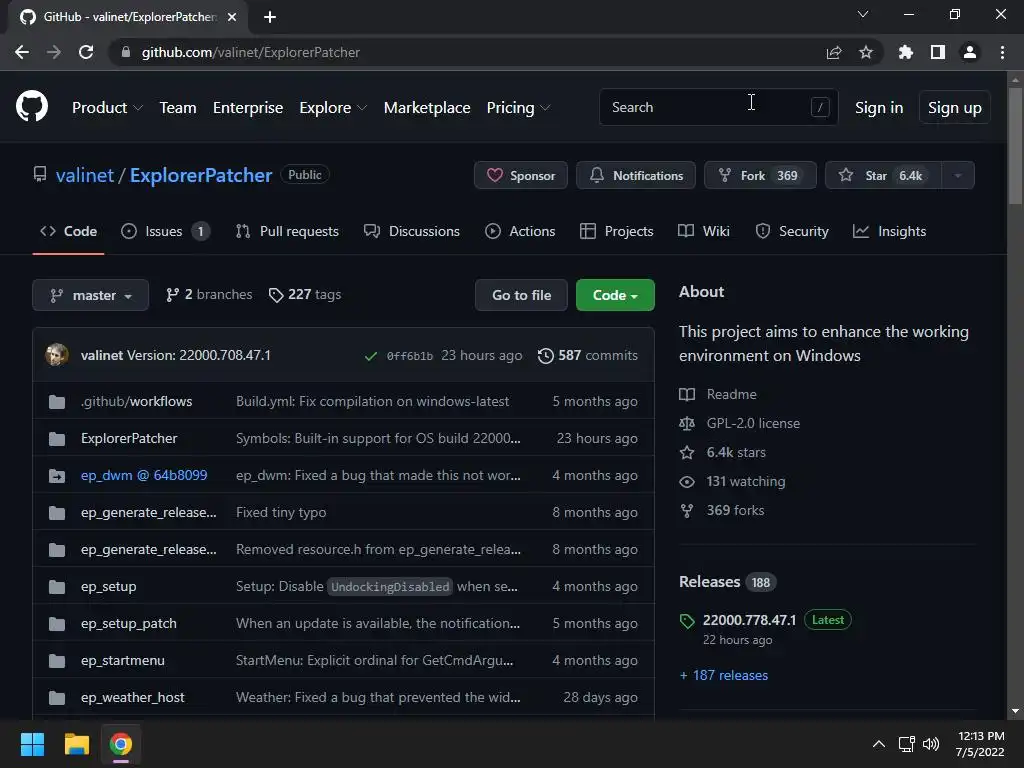
Task: Open a new Chrome tab
Action: 270,17
